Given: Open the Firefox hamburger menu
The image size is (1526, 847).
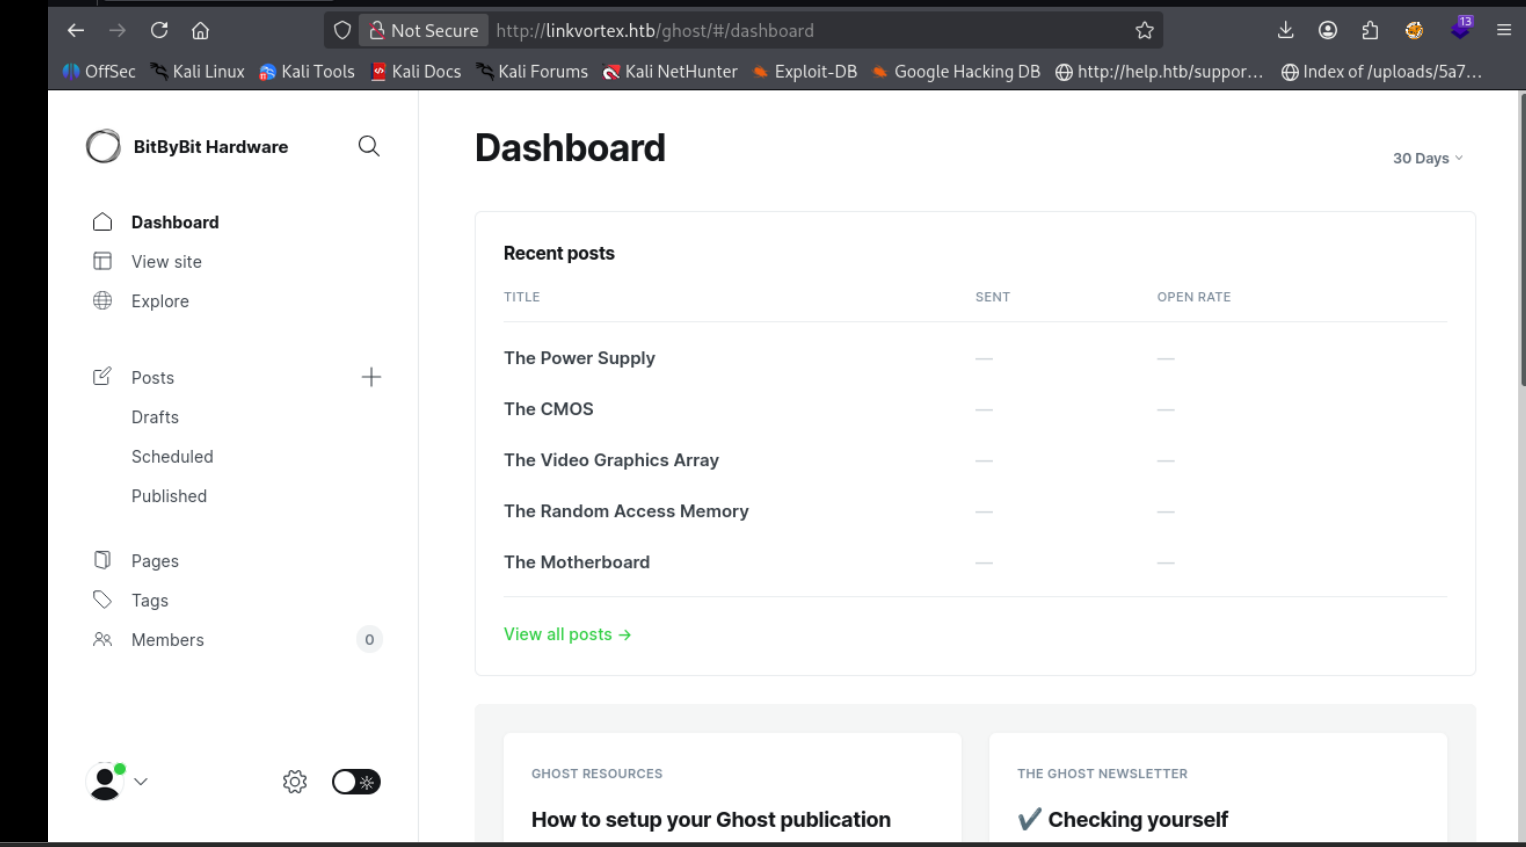Looking at the screenshot, I should (x=1503, y=31).
